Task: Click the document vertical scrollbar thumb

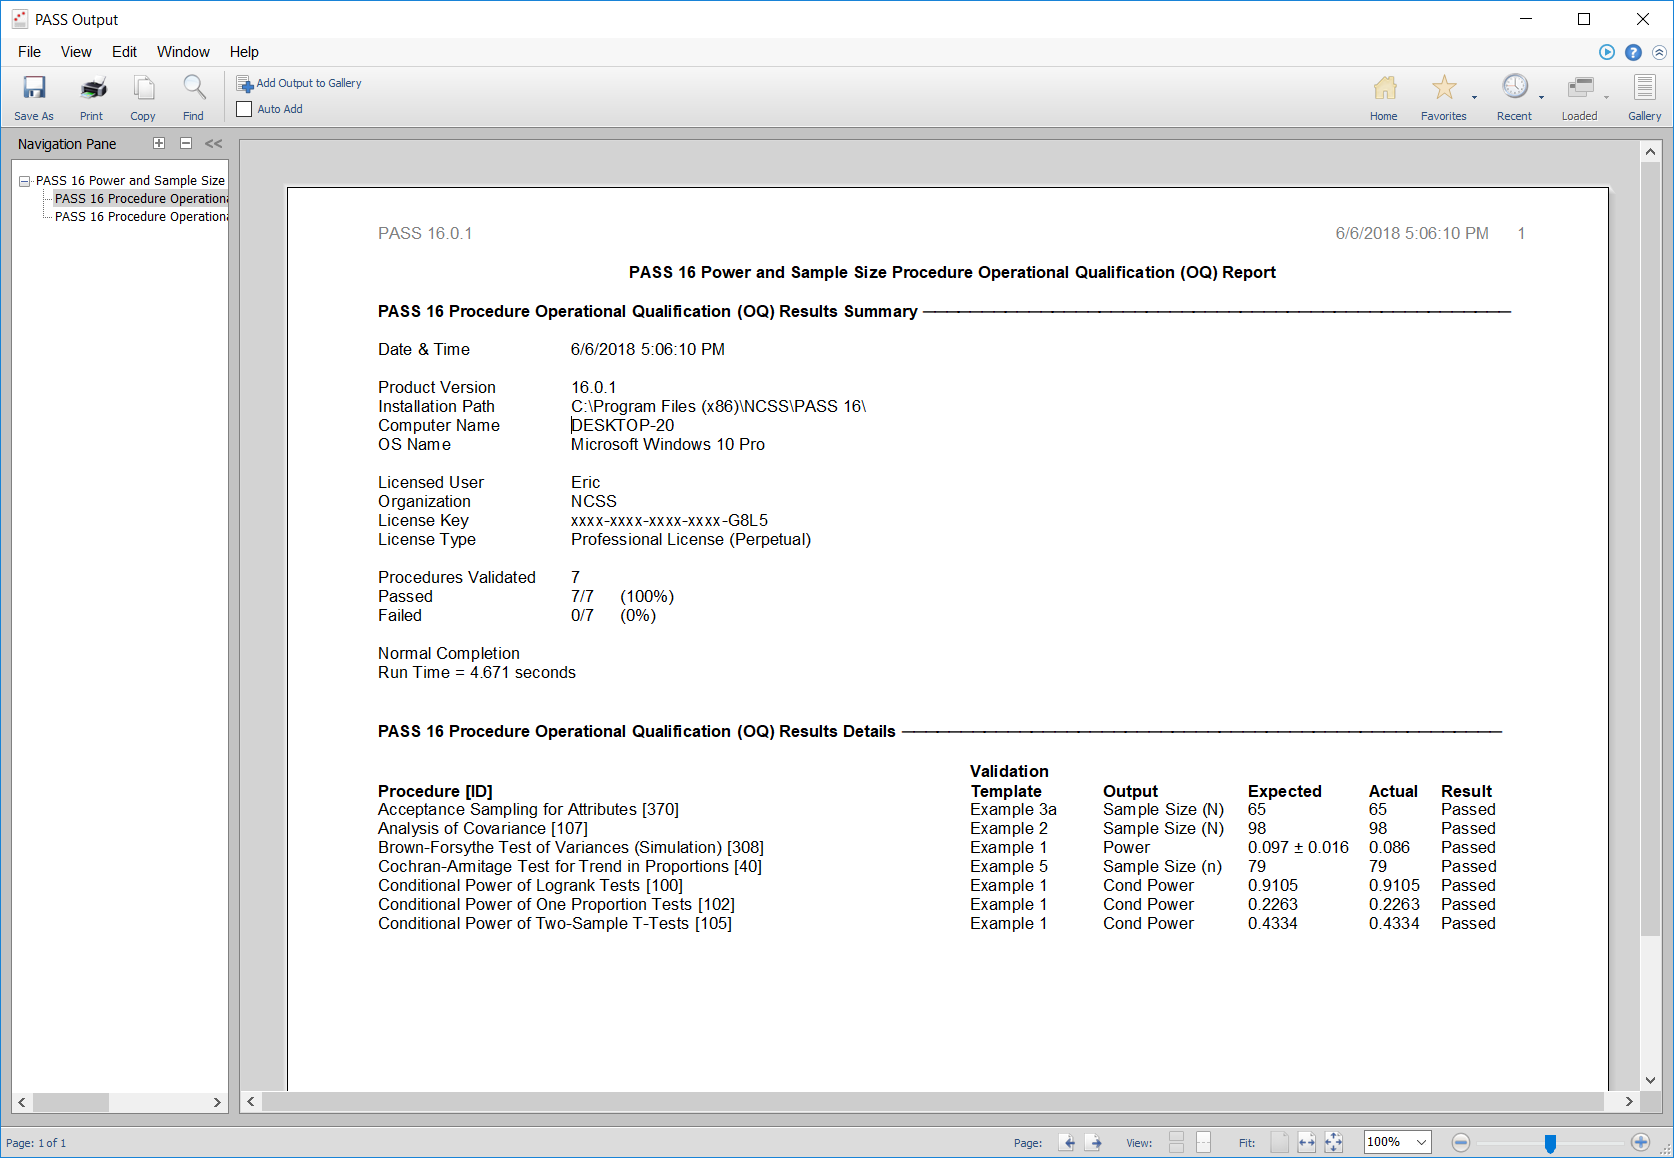Action: [x=1651, y=551]
